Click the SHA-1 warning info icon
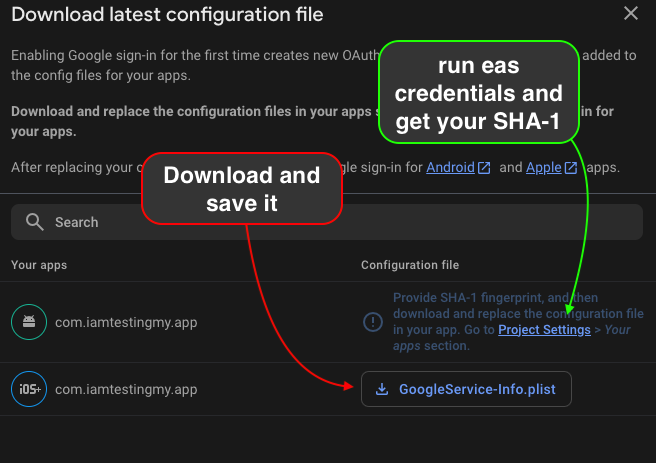 [x=373, y=322]
